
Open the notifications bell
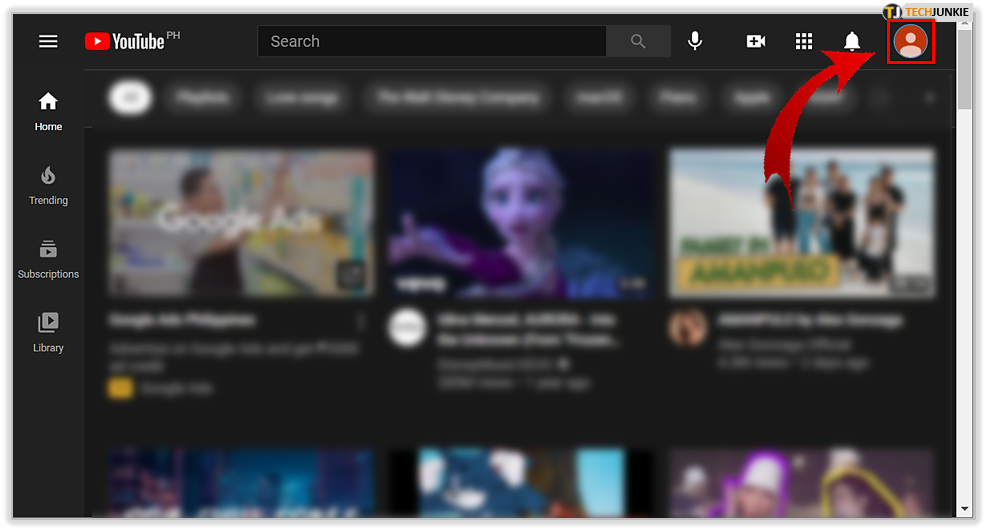click(852, 42)
